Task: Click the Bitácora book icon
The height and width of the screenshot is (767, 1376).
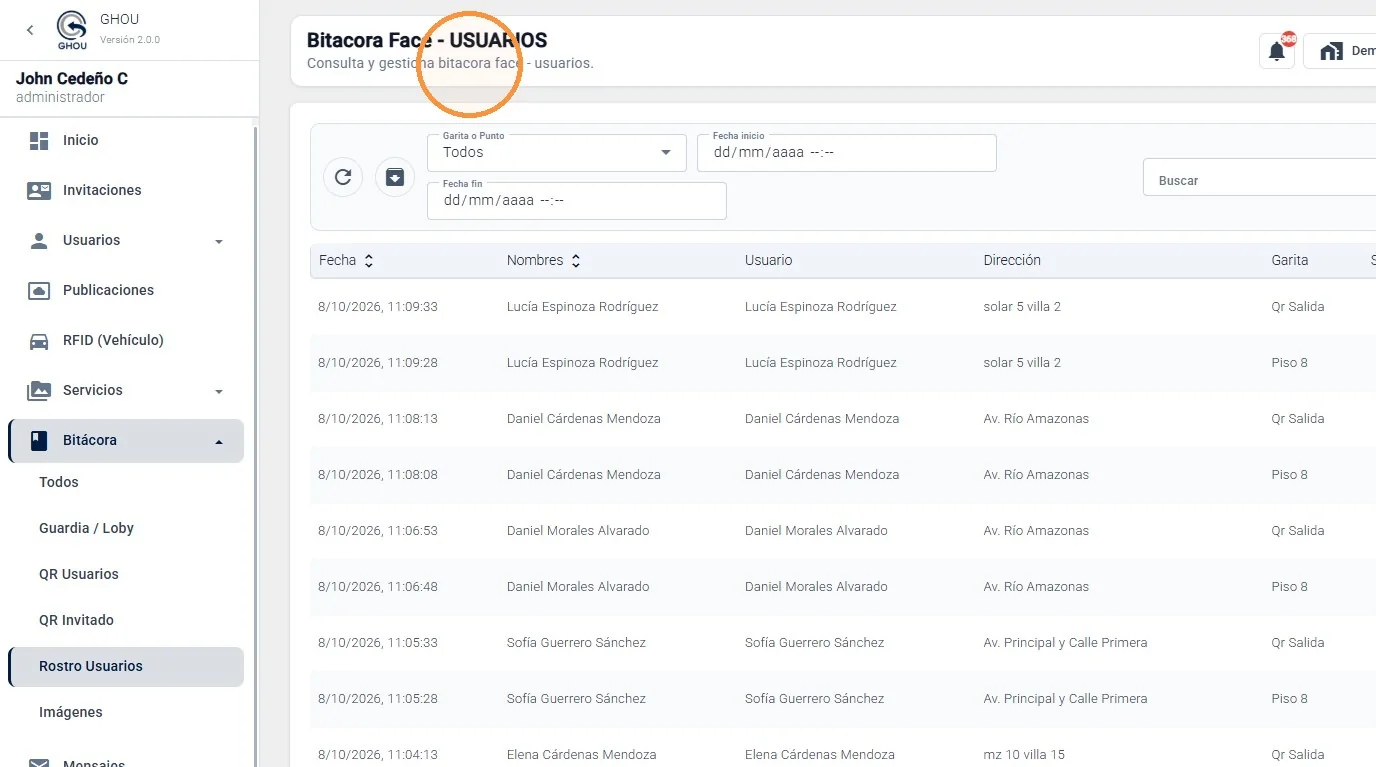Action: pos(39,440)
